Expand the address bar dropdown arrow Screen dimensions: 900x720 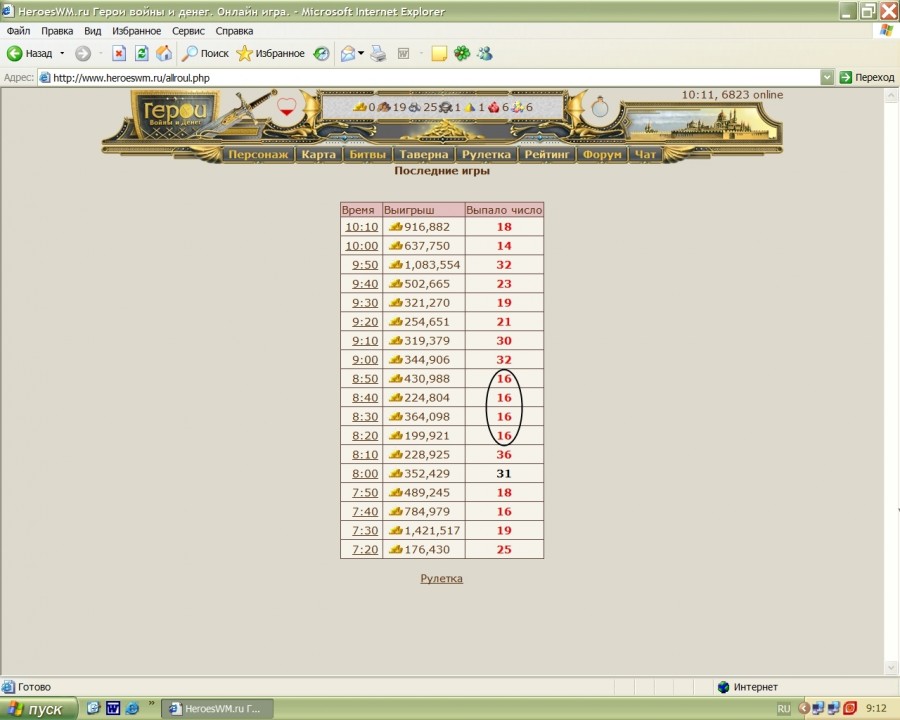tap(827, 78)
